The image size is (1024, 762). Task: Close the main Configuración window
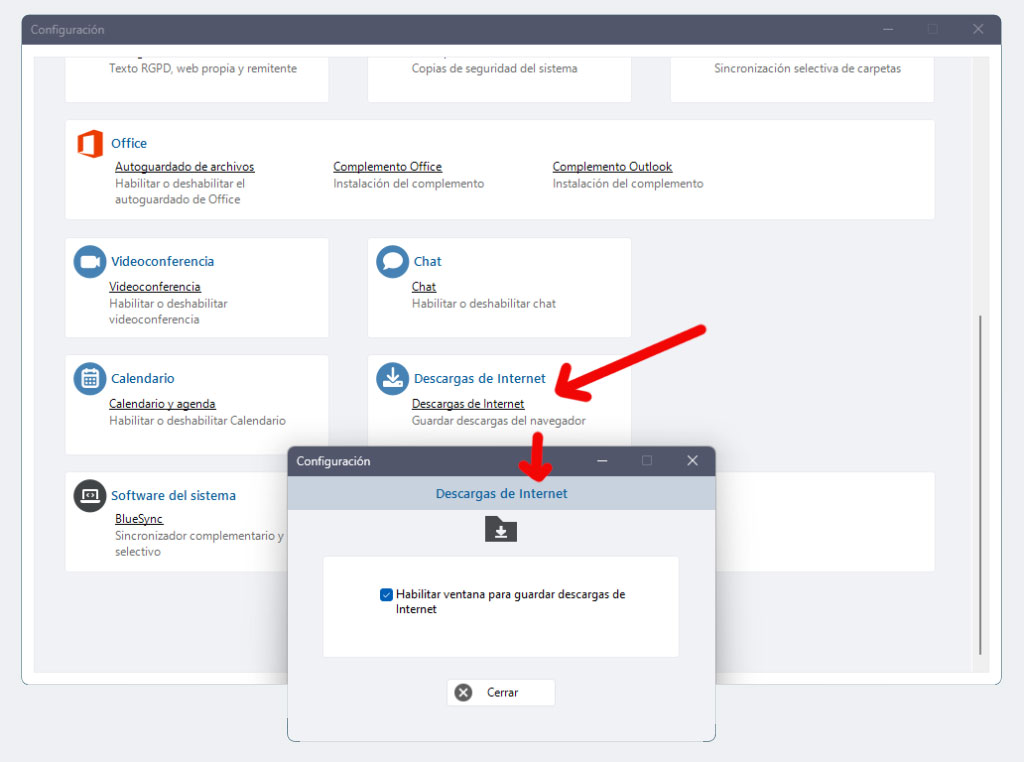point(978,29)
